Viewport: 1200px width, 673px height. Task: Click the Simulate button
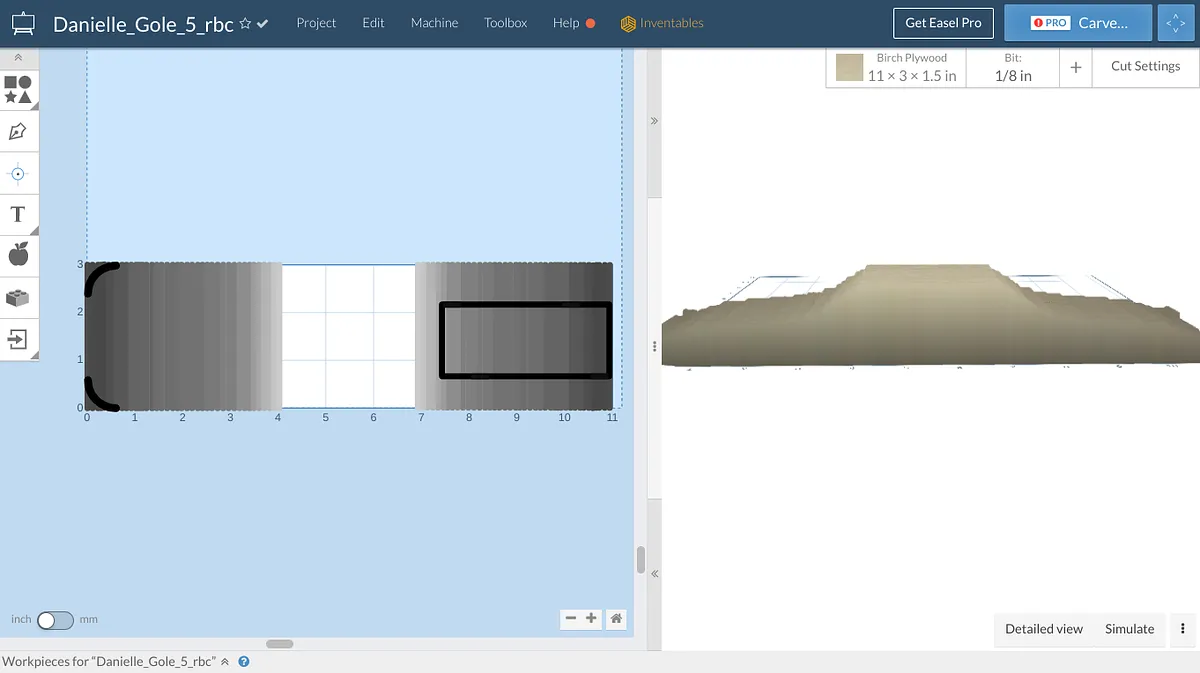[x=1129, y=629]
